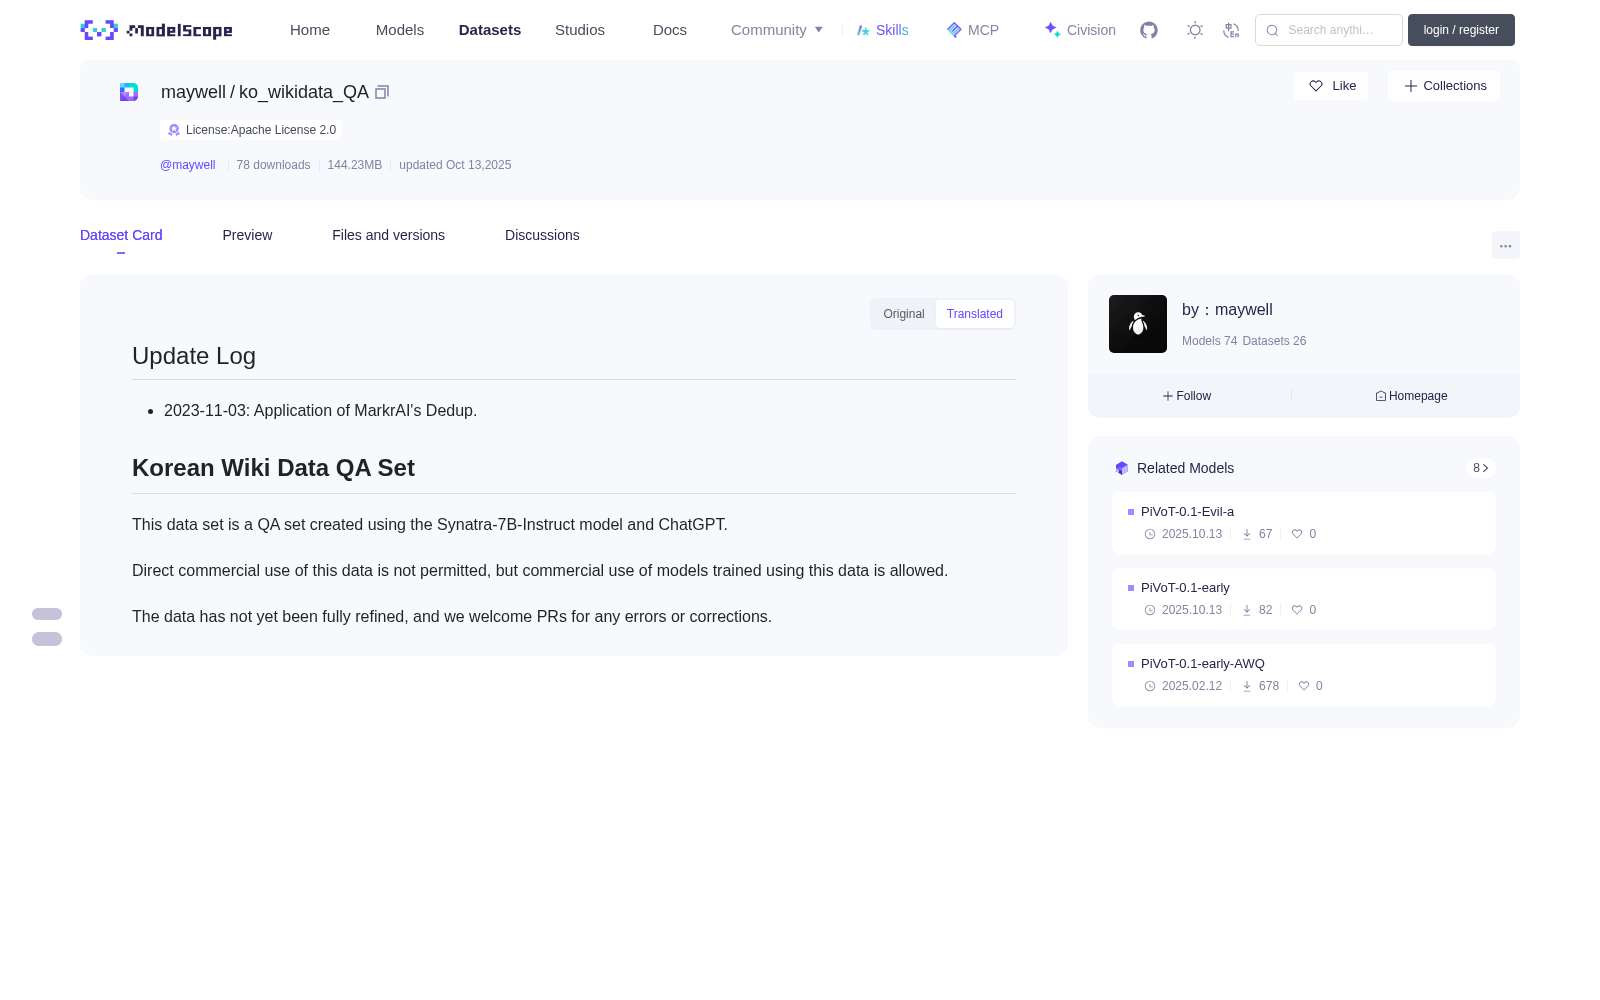Open the @maywell author link
Viewport: 1600px width, 1000px height.
(x=188, y=165)
